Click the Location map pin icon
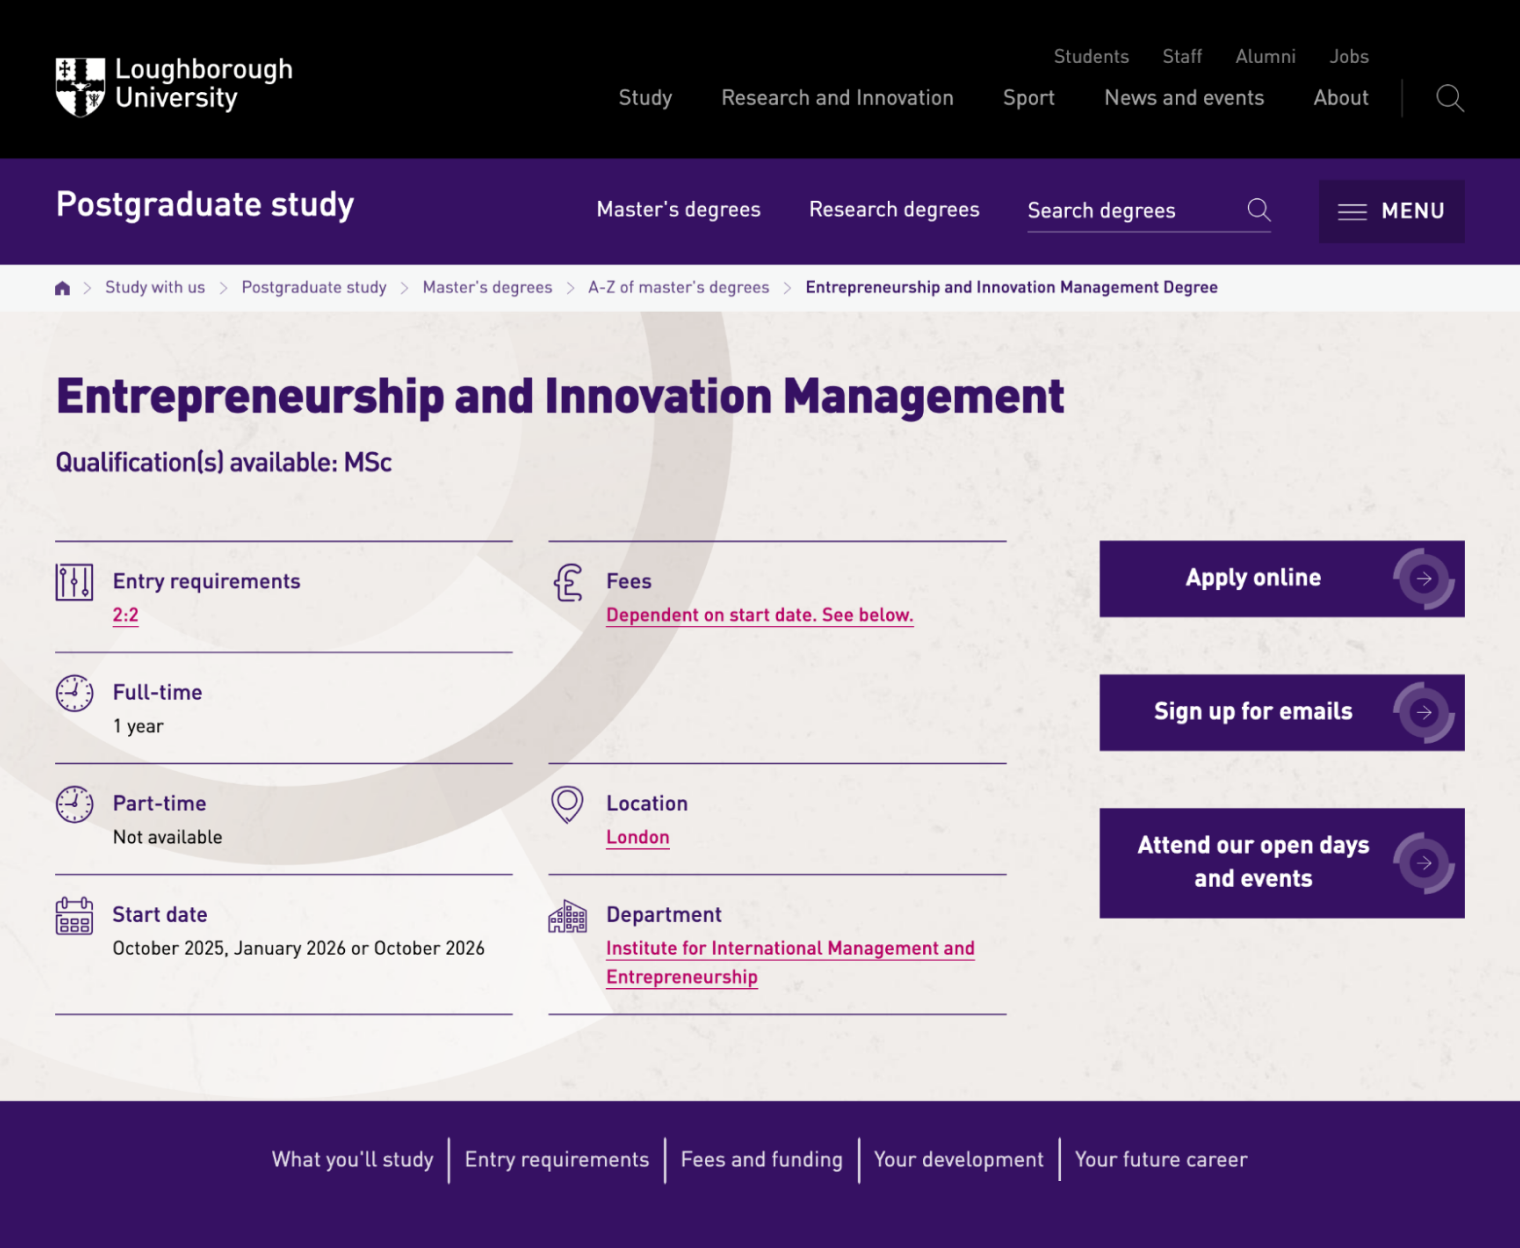Image resolution: width=1520 pixels, height=1248 pixels. pos(567,805)
